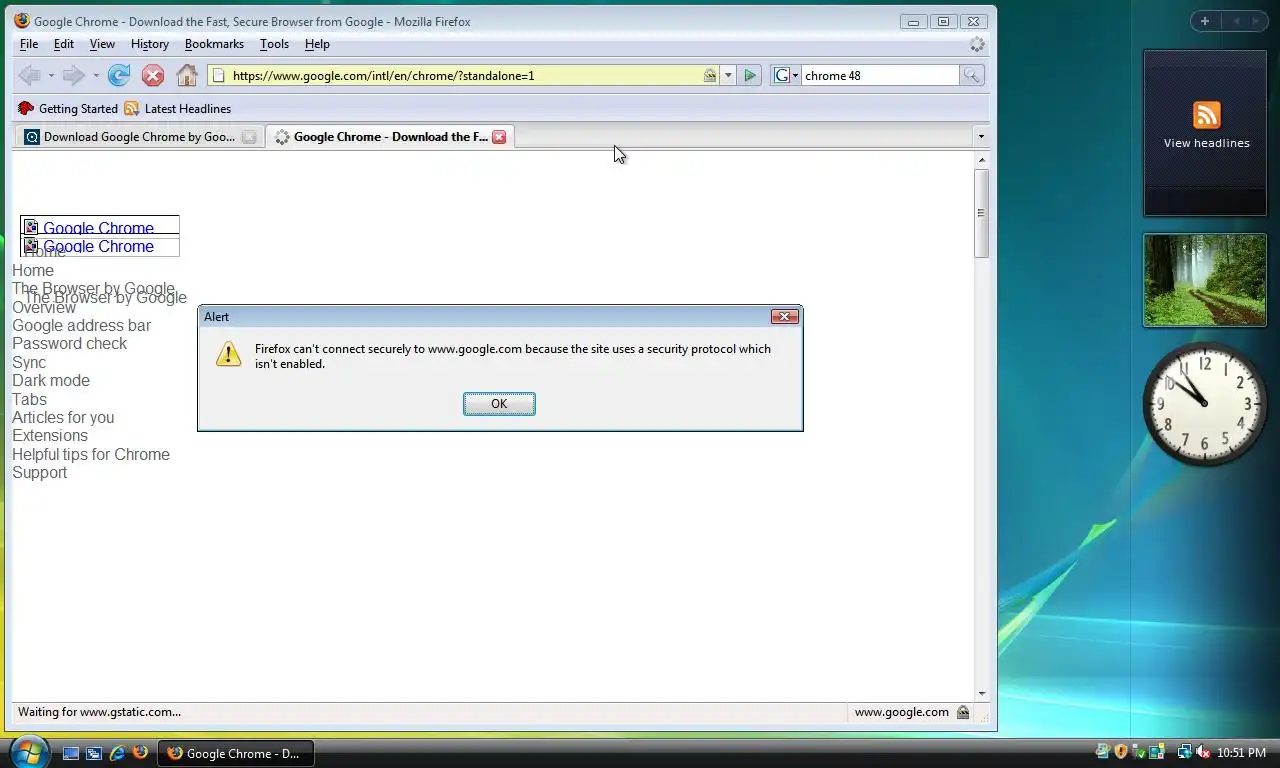
Task: Click OK in the Alert dialog
Action: tap(499, 404)
